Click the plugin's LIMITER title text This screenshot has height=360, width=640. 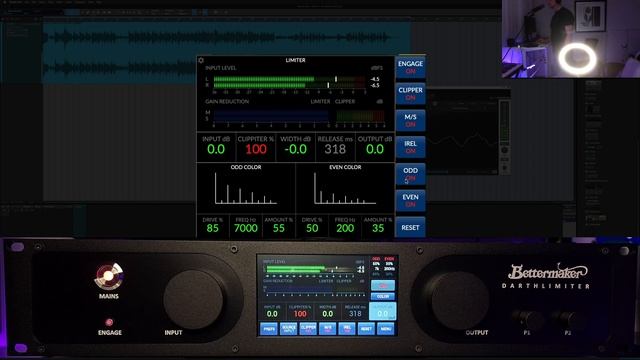[296, 60]
